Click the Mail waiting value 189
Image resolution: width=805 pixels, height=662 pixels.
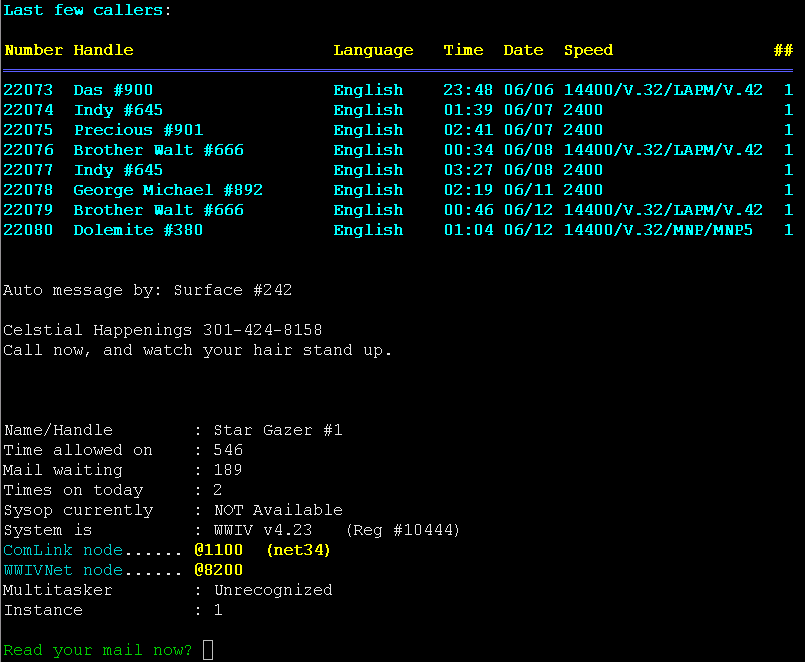coord(228,470)
